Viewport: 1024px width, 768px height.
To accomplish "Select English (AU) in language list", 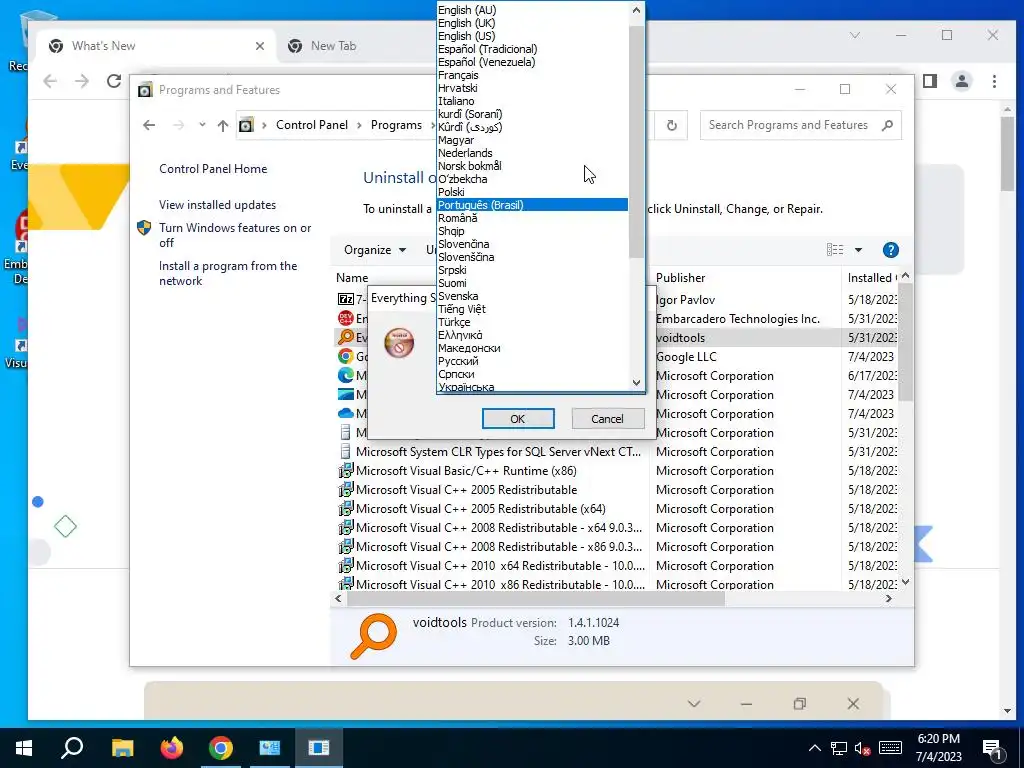I will point(467,10).
